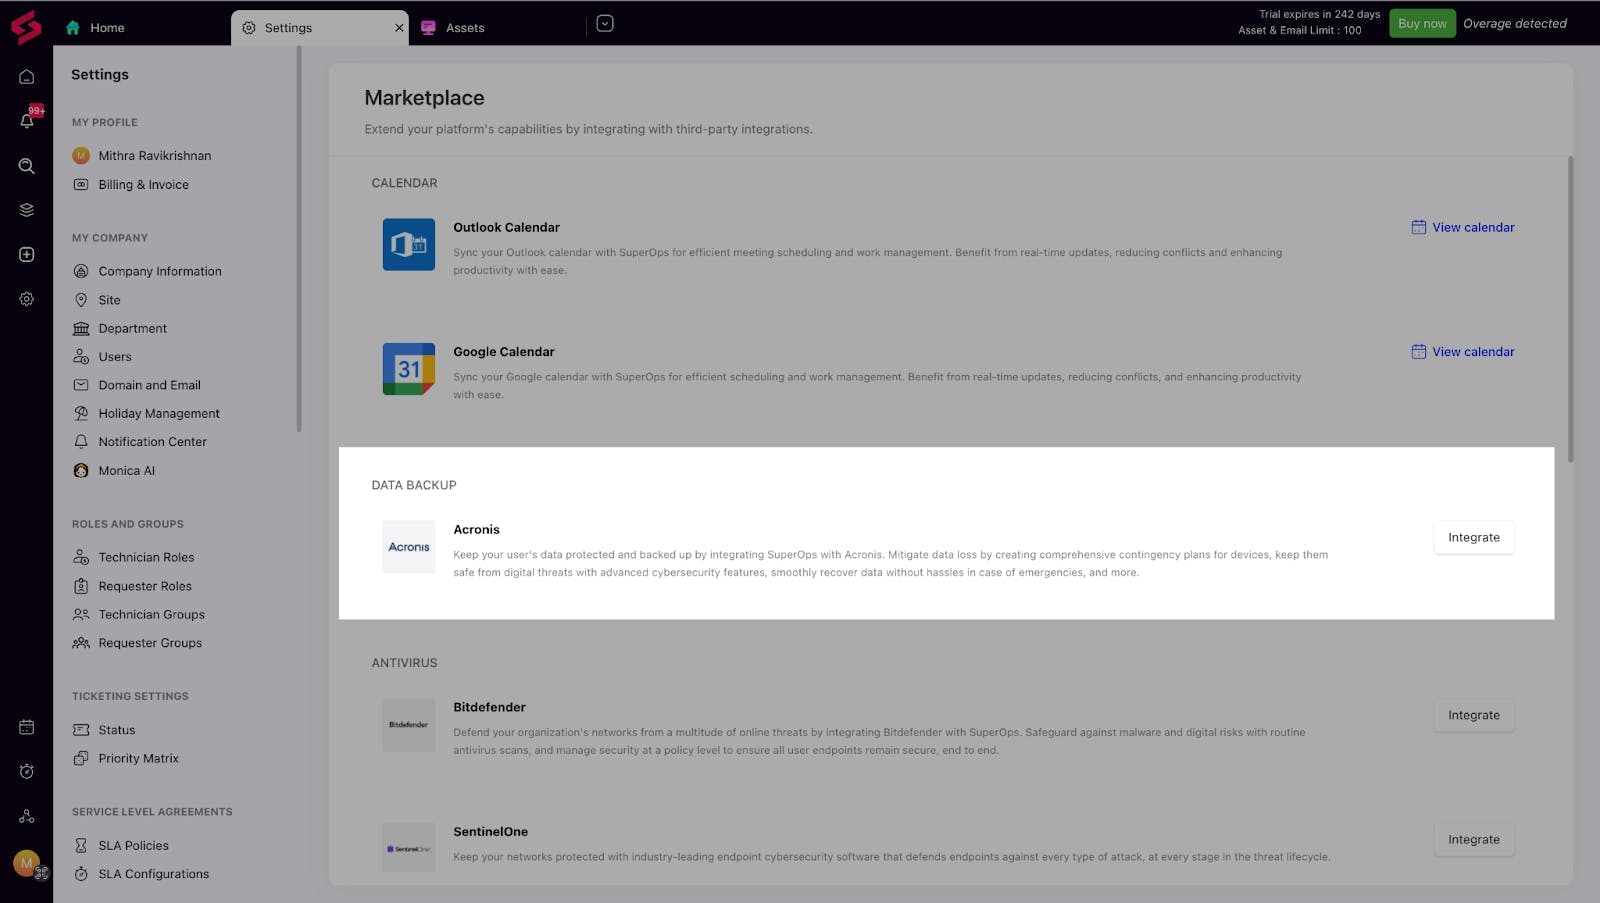Click the Marketplace scrollbar

1570,308
